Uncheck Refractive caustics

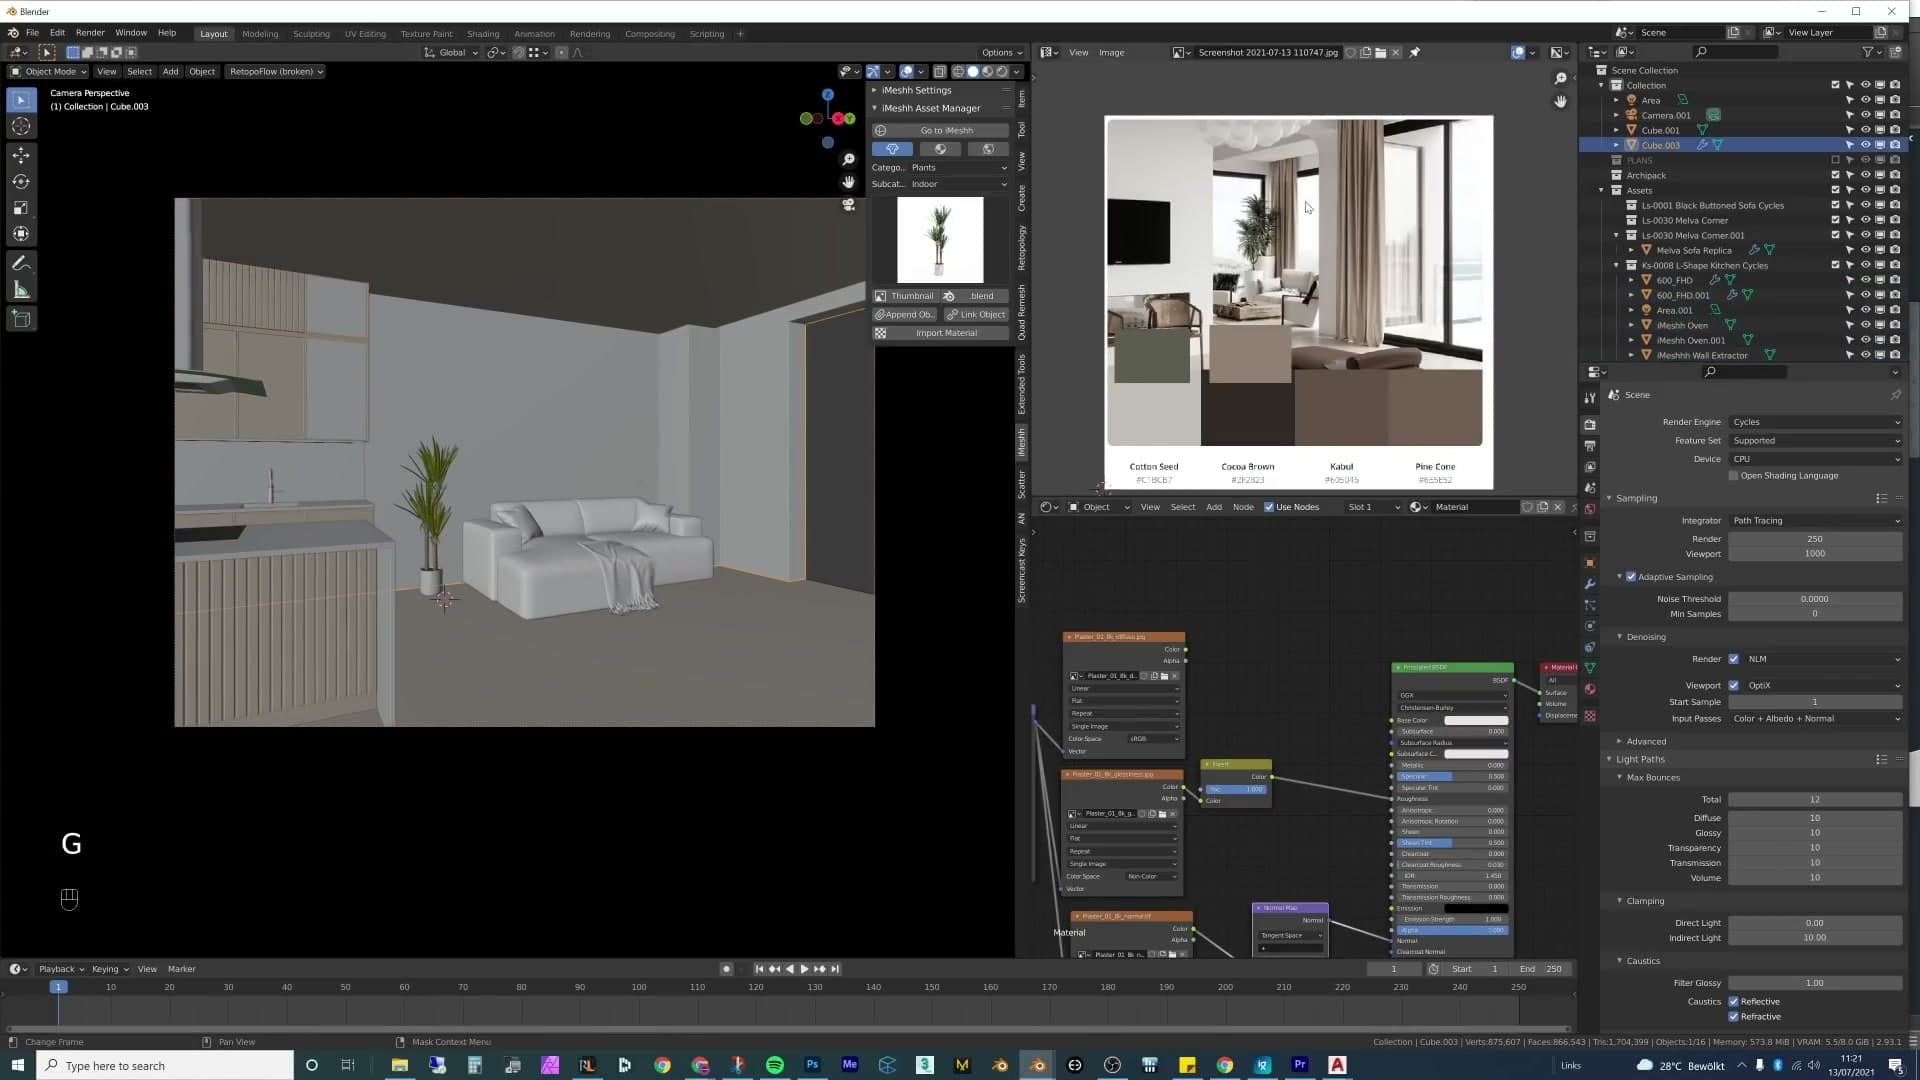pyautogui.click(x=1734, y=1017)
